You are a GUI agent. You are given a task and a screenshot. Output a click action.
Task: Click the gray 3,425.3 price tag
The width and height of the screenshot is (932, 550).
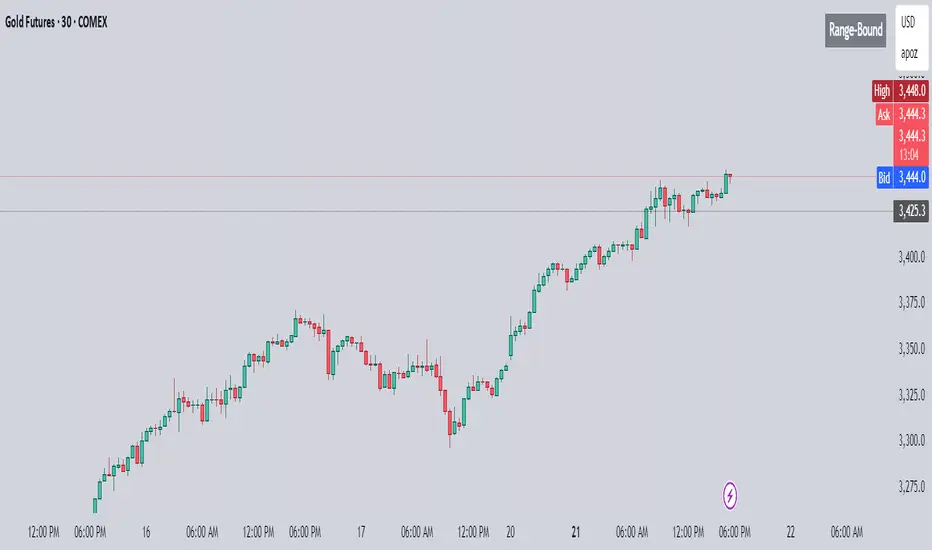pyautogui.click(x=910, y=211)
